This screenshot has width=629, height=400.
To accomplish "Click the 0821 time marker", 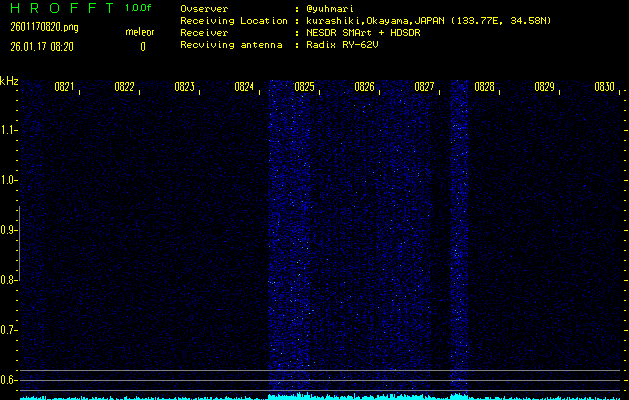I will [64, 87].
